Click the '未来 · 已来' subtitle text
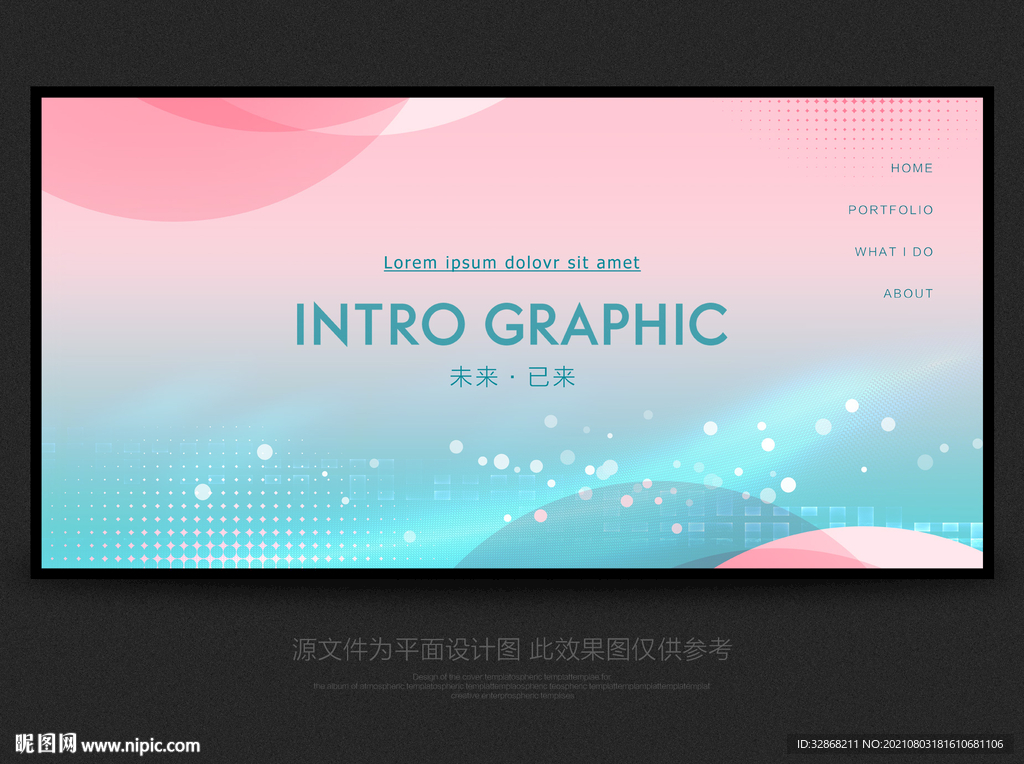Viewport: 1024px width, 764px height. pos(512,377)
